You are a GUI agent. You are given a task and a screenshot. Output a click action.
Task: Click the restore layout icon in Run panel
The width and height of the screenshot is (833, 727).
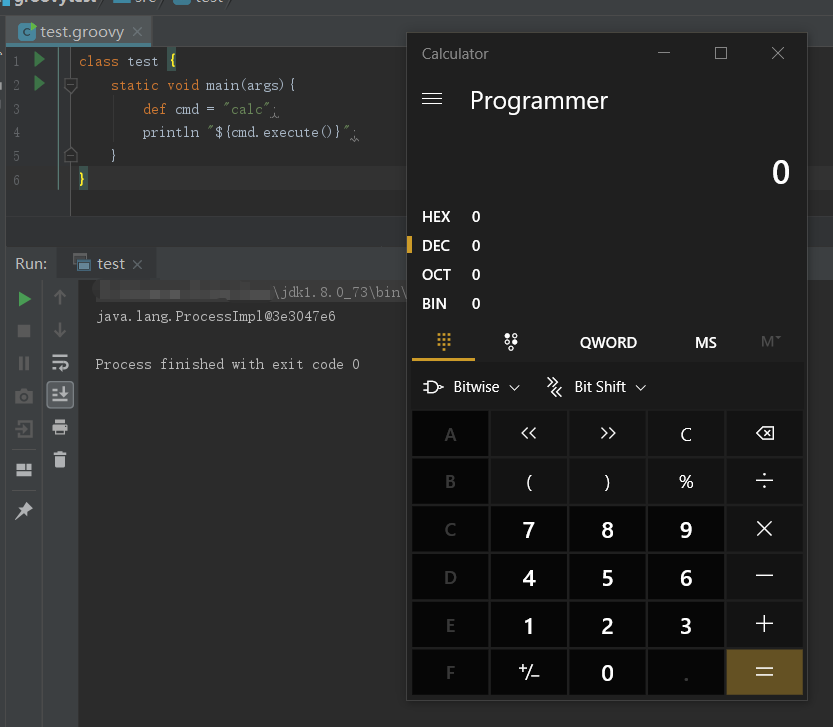[x=24, y=470]
